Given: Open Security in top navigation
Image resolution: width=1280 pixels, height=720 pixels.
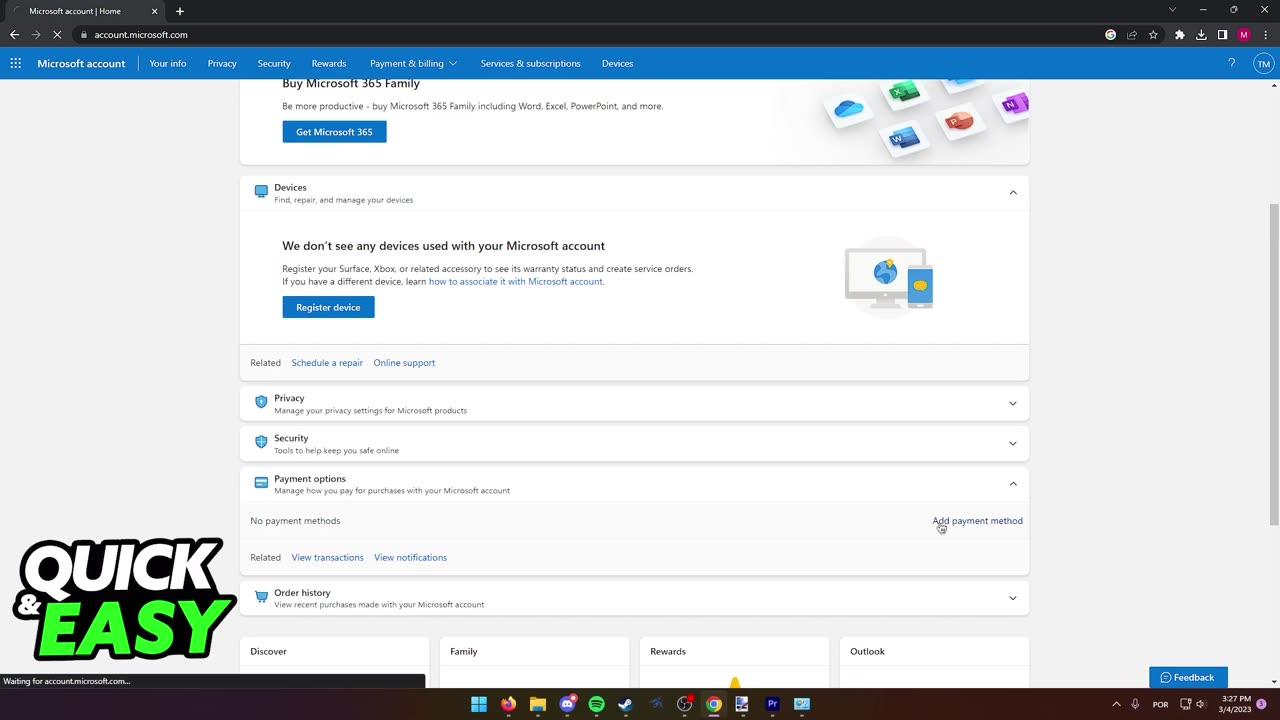Looking at the screenshot, I should point(274,63).
